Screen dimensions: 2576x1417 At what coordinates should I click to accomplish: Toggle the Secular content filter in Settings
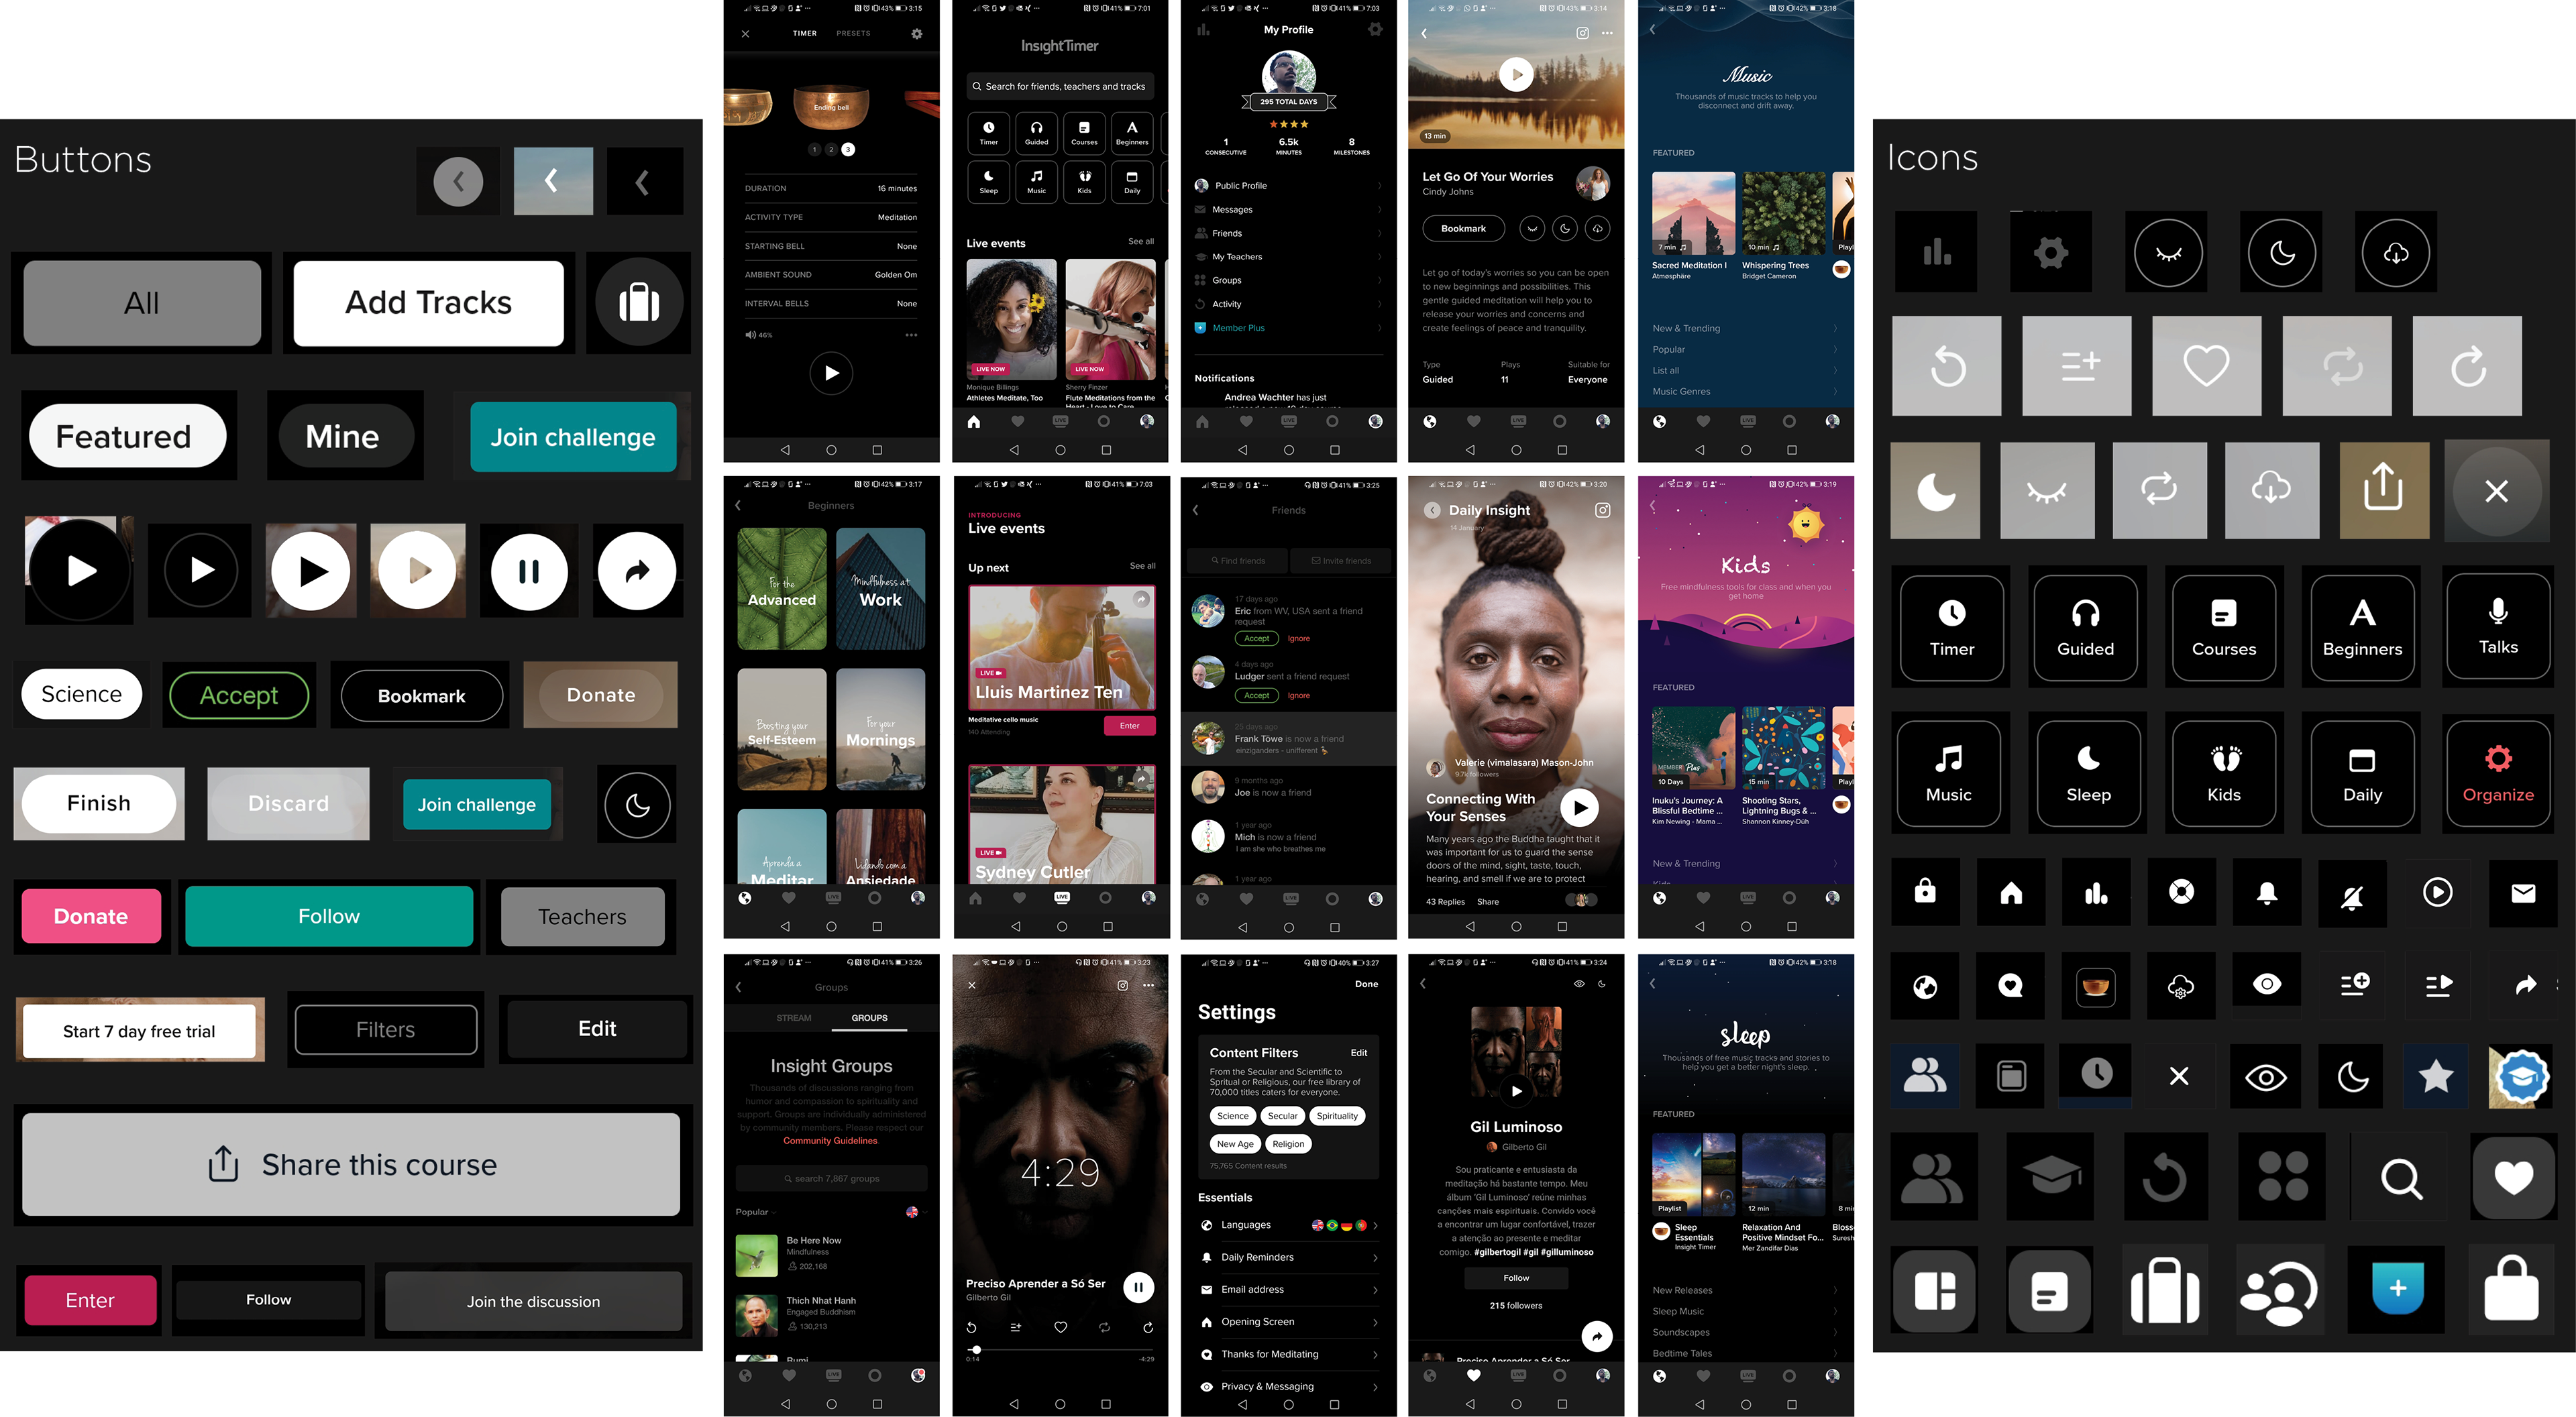click(x=1282, y=1116)
